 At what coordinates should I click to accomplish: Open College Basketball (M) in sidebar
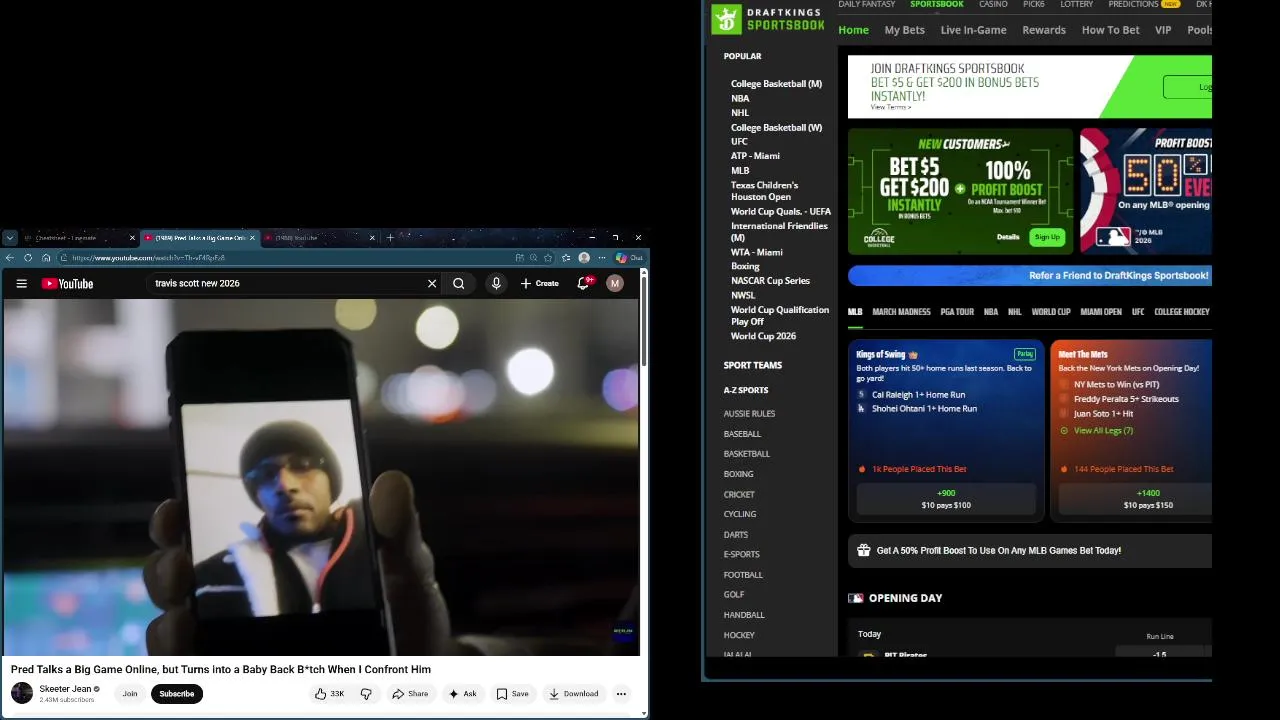776,84
